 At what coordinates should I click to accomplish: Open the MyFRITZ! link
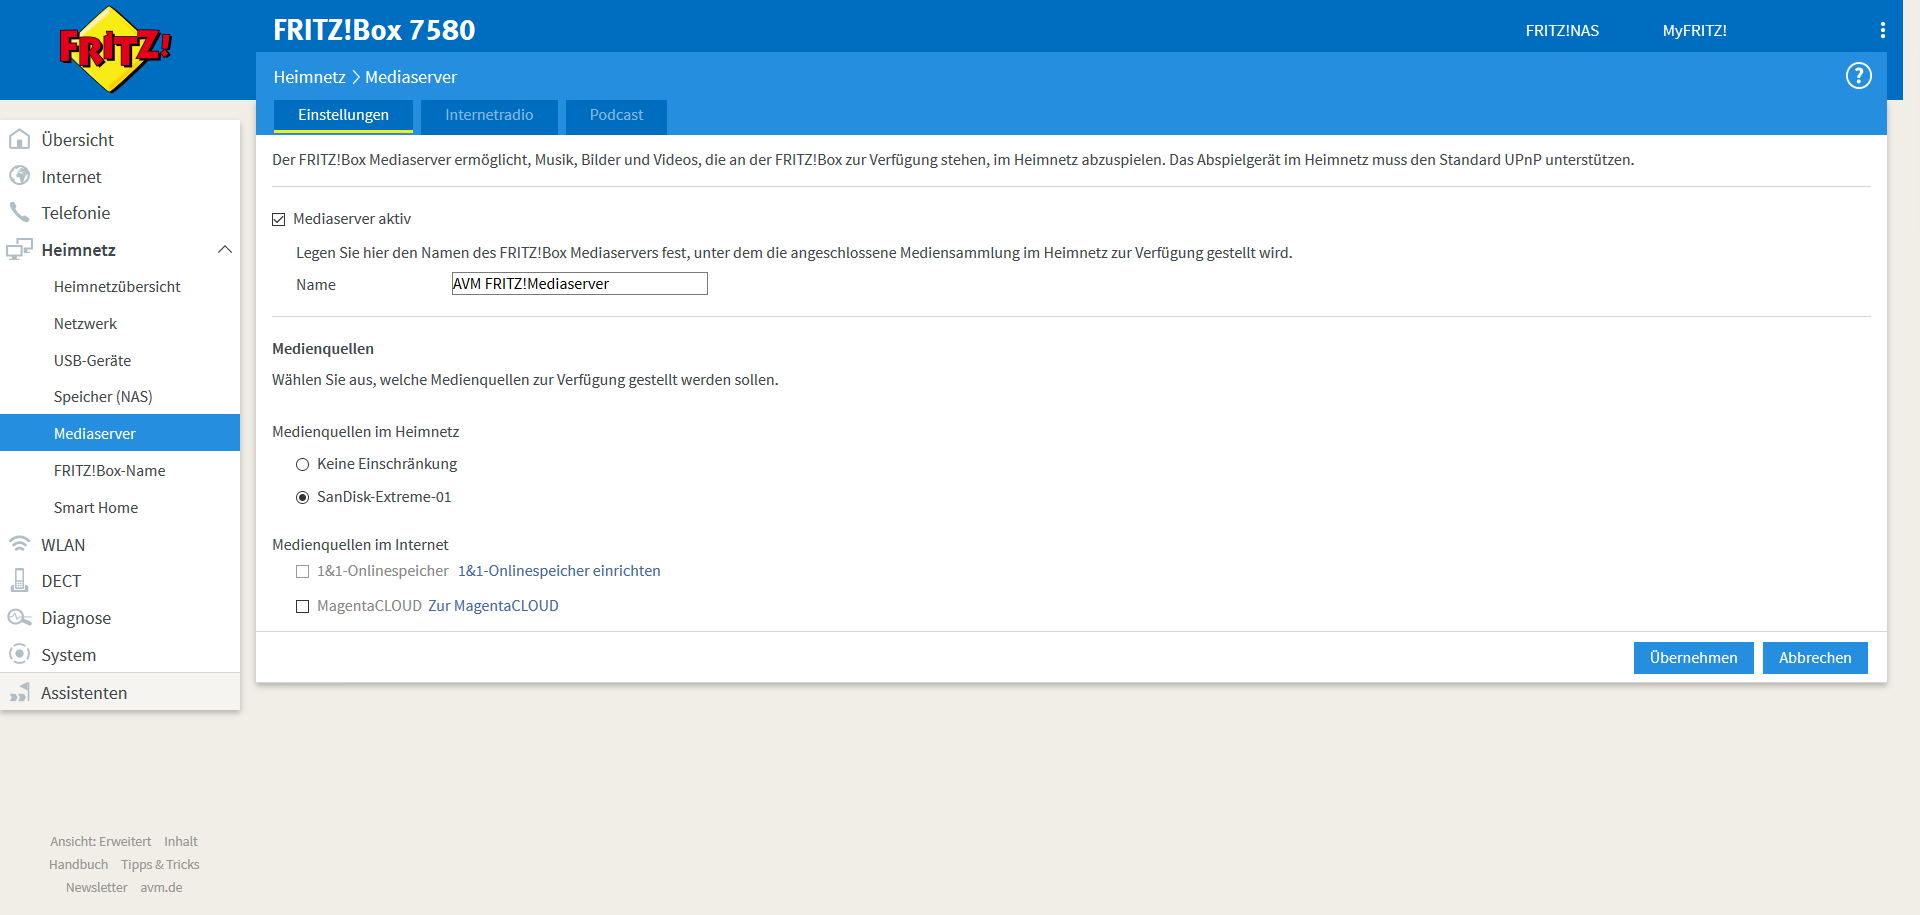point(1694,30)
